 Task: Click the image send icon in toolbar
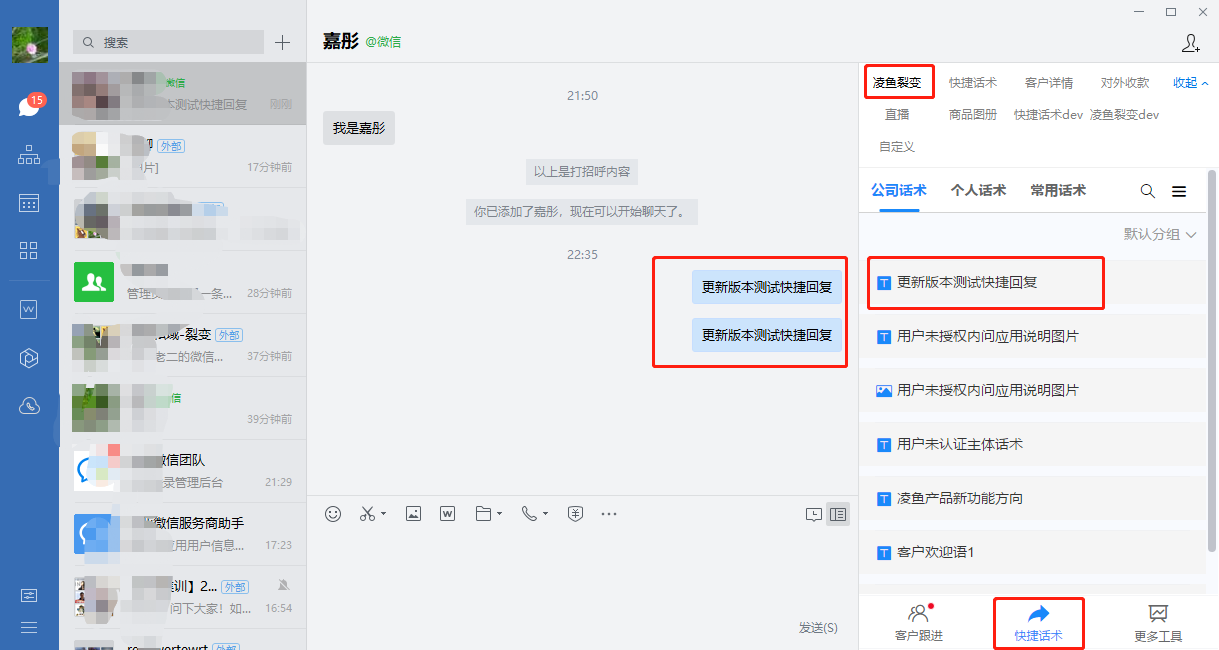click(413, 513)
